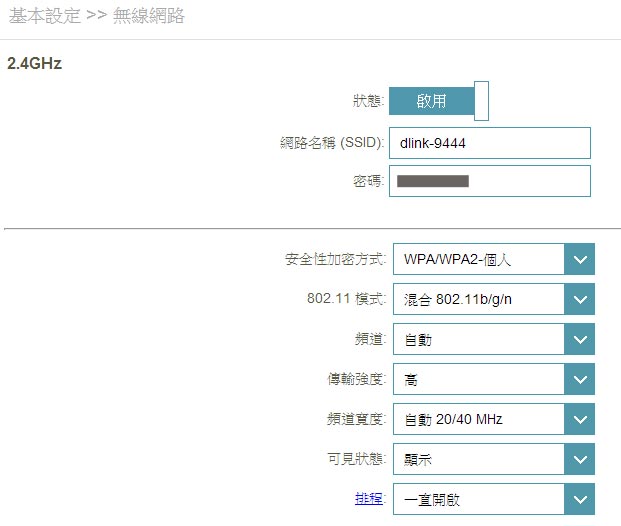Expand the 頻道 dropdown arrow
This screenshot has width=621, height=526.
coord(580,340)
